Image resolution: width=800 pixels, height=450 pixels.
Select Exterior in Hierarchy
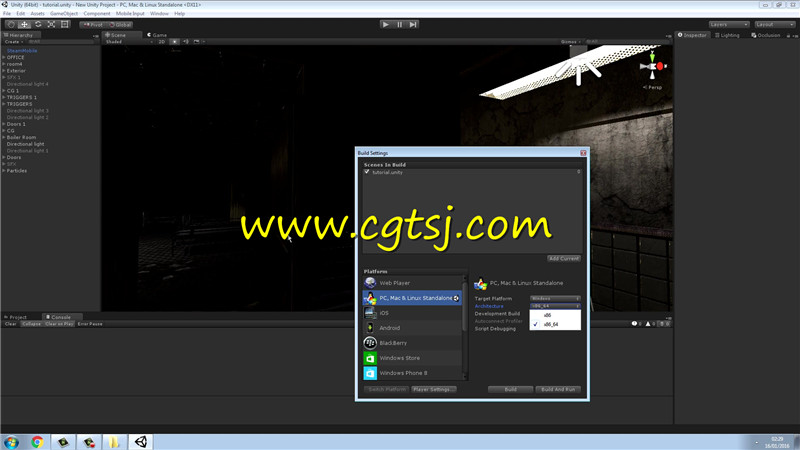click(x=16, y=70)
